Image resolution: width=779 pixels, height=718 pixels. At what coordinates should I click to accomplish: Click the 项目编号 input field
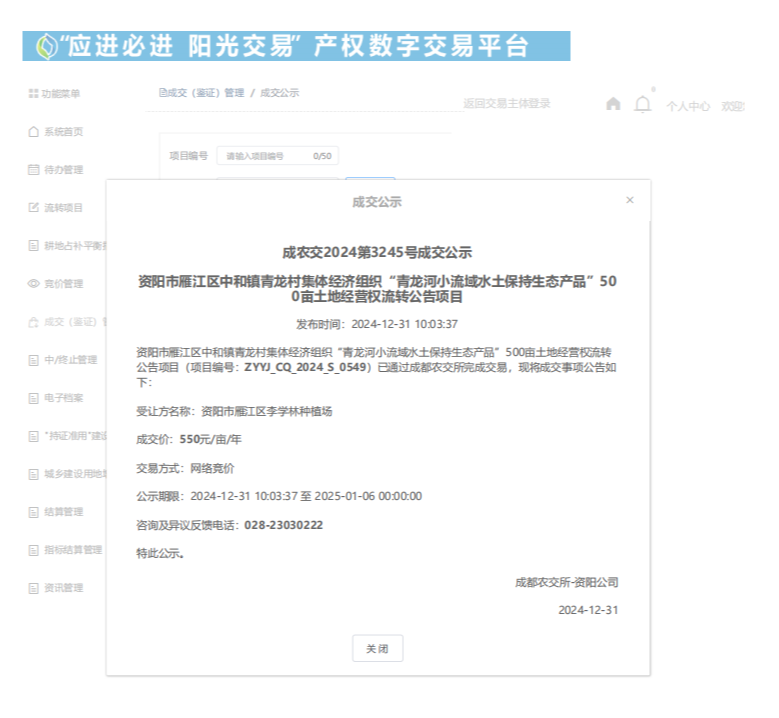point(277,156)
